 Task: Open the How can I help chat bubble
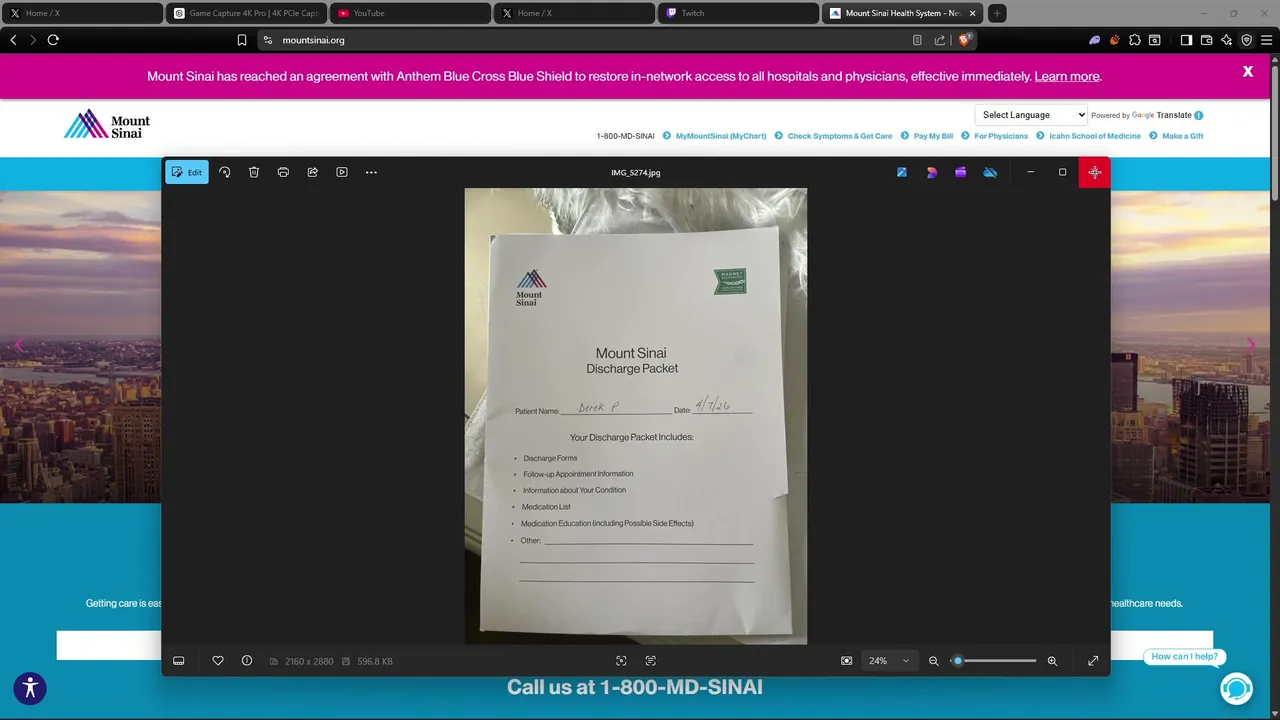(1184, 656)
